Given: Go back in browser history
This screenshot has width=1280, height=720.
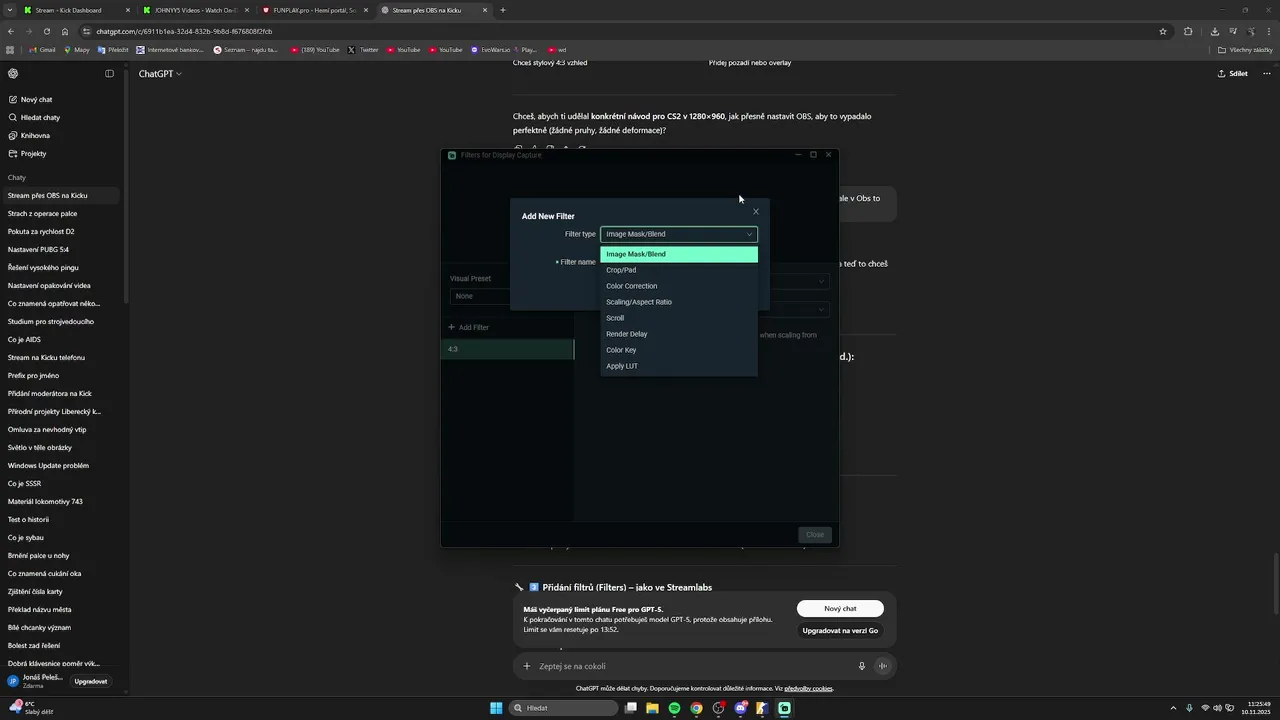Looking at the screenshot, I should [10, 31].
